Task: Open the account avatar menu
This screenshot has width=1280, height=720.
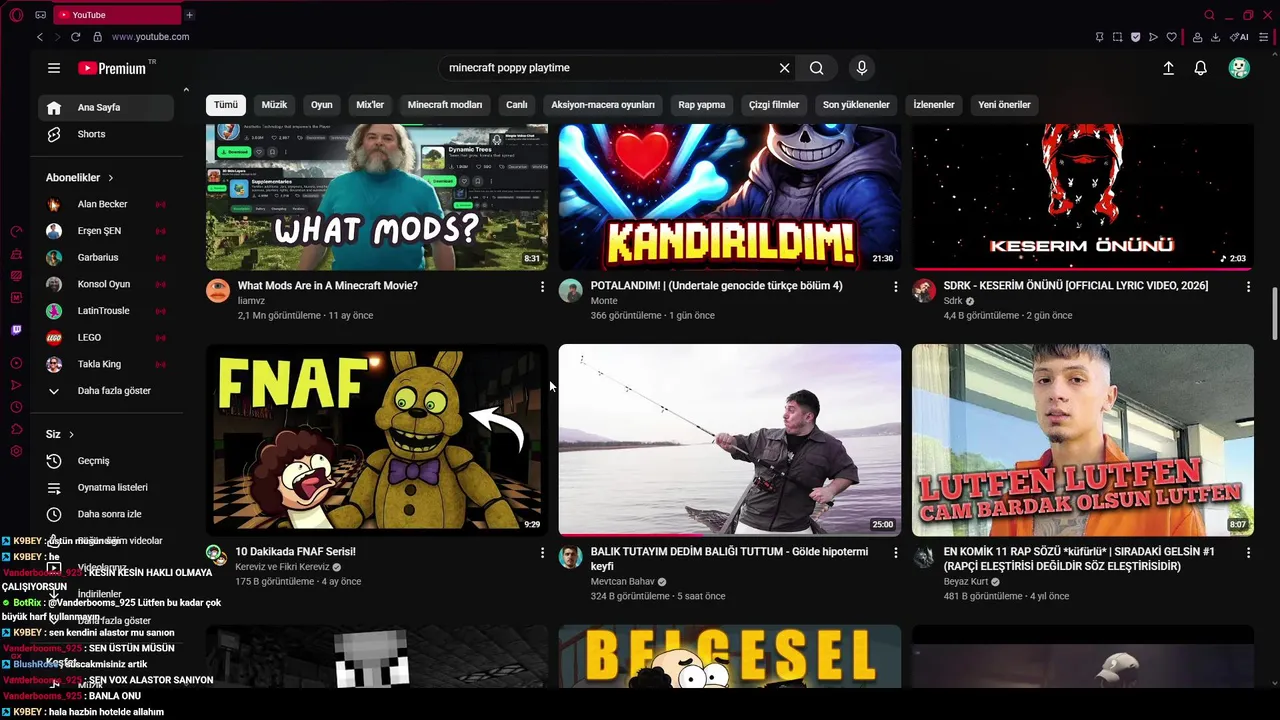Action: tap(1239, 68)
